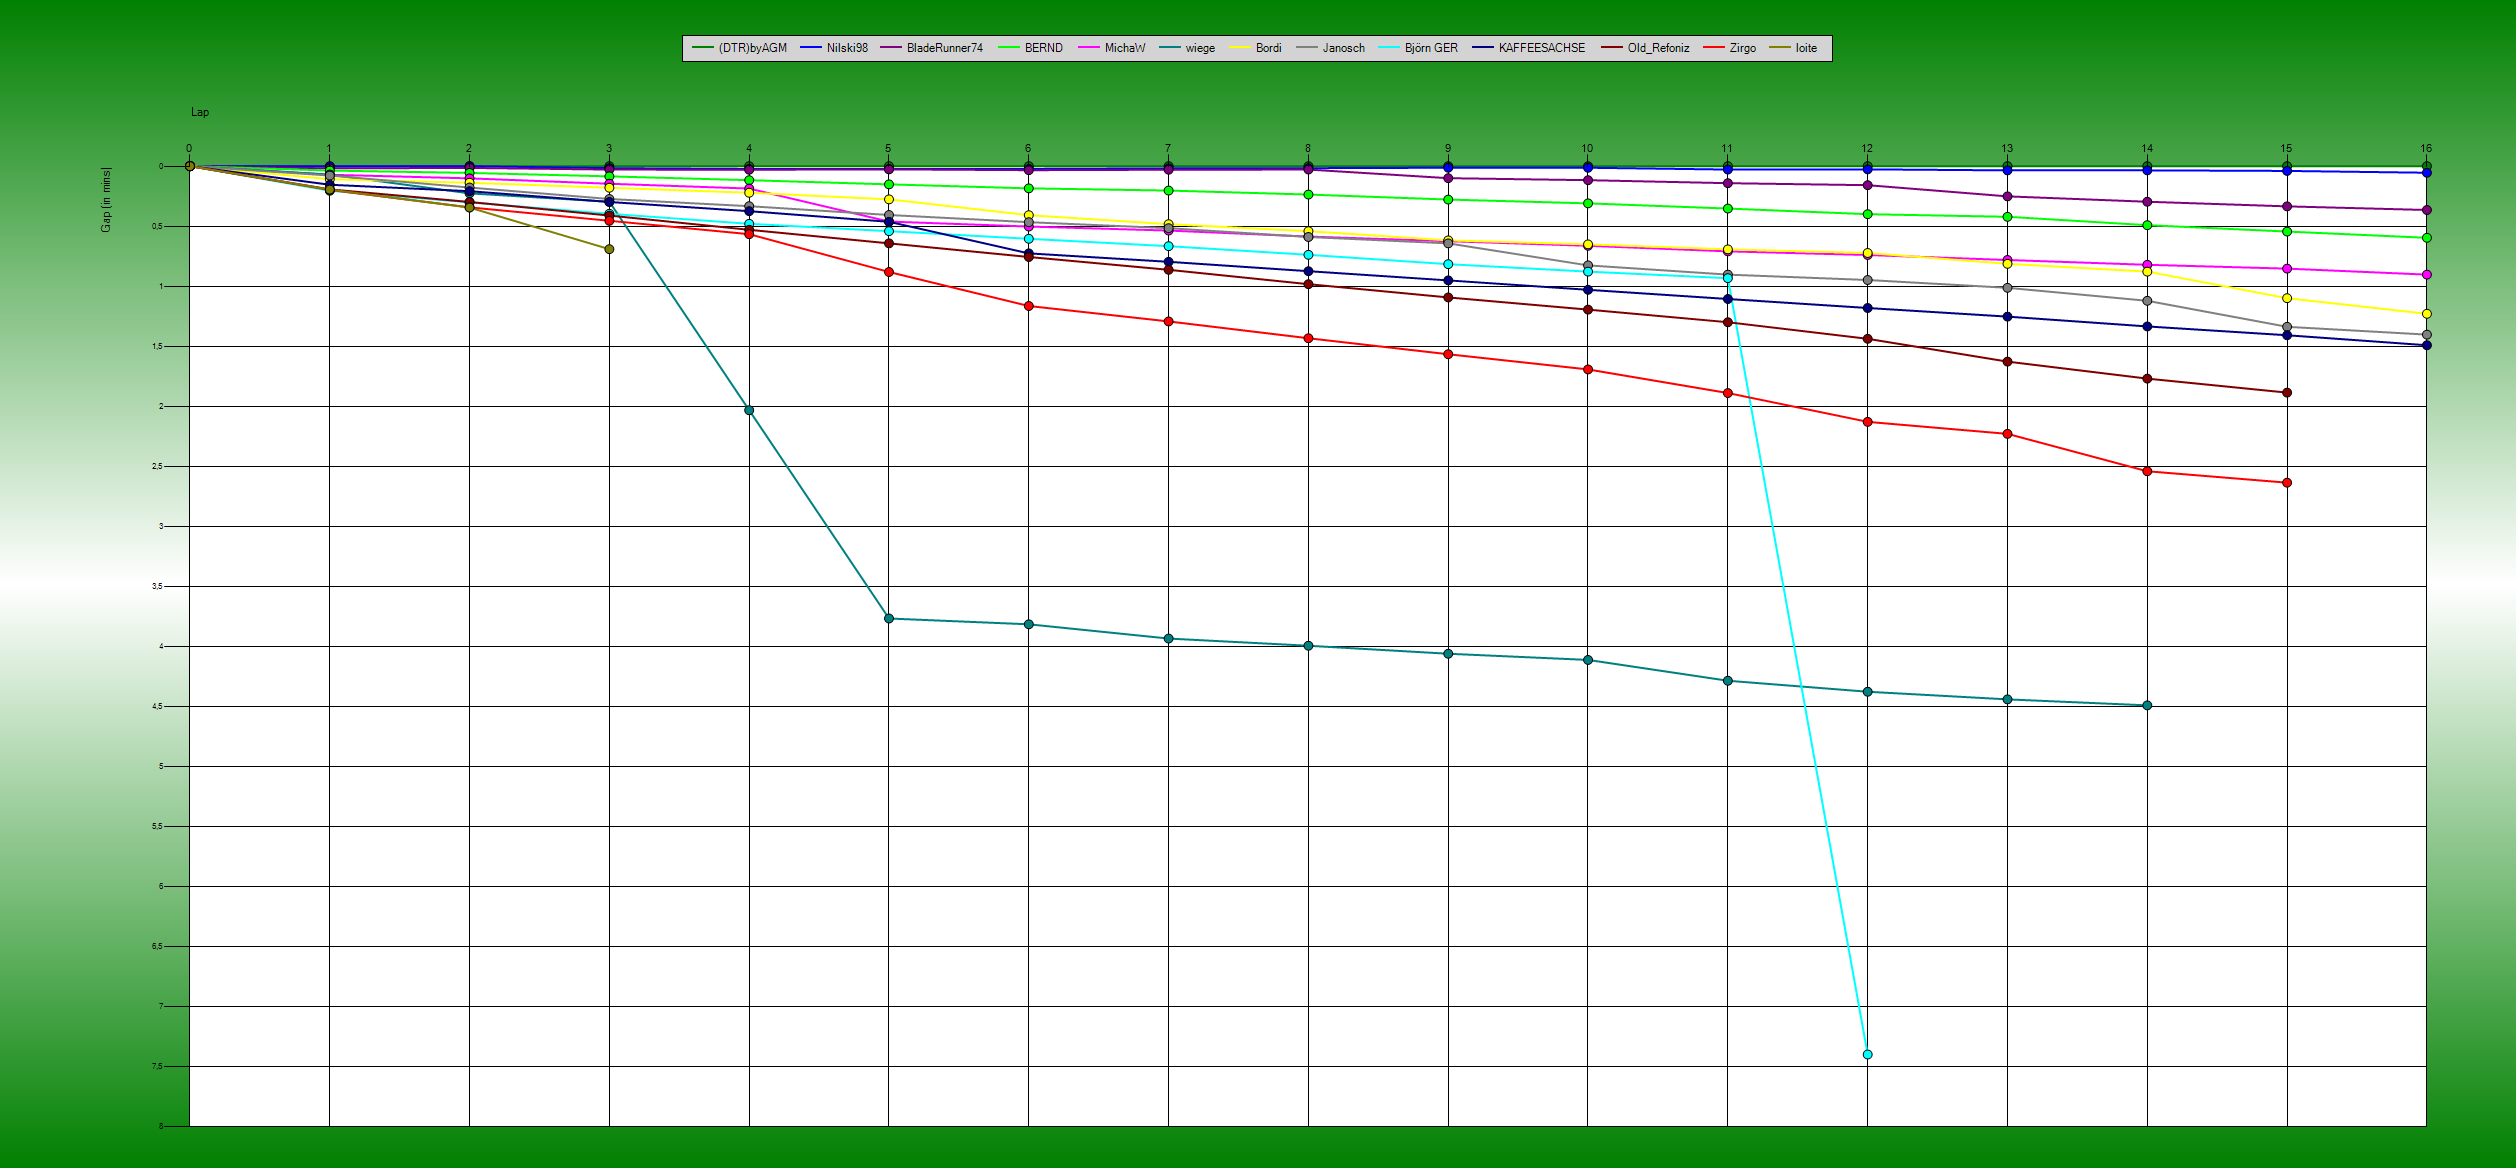The height and width of the screenshot is (1168, 2516).
Task: Click Zirgo's red point at lap 9
Action: point(1448,354)
